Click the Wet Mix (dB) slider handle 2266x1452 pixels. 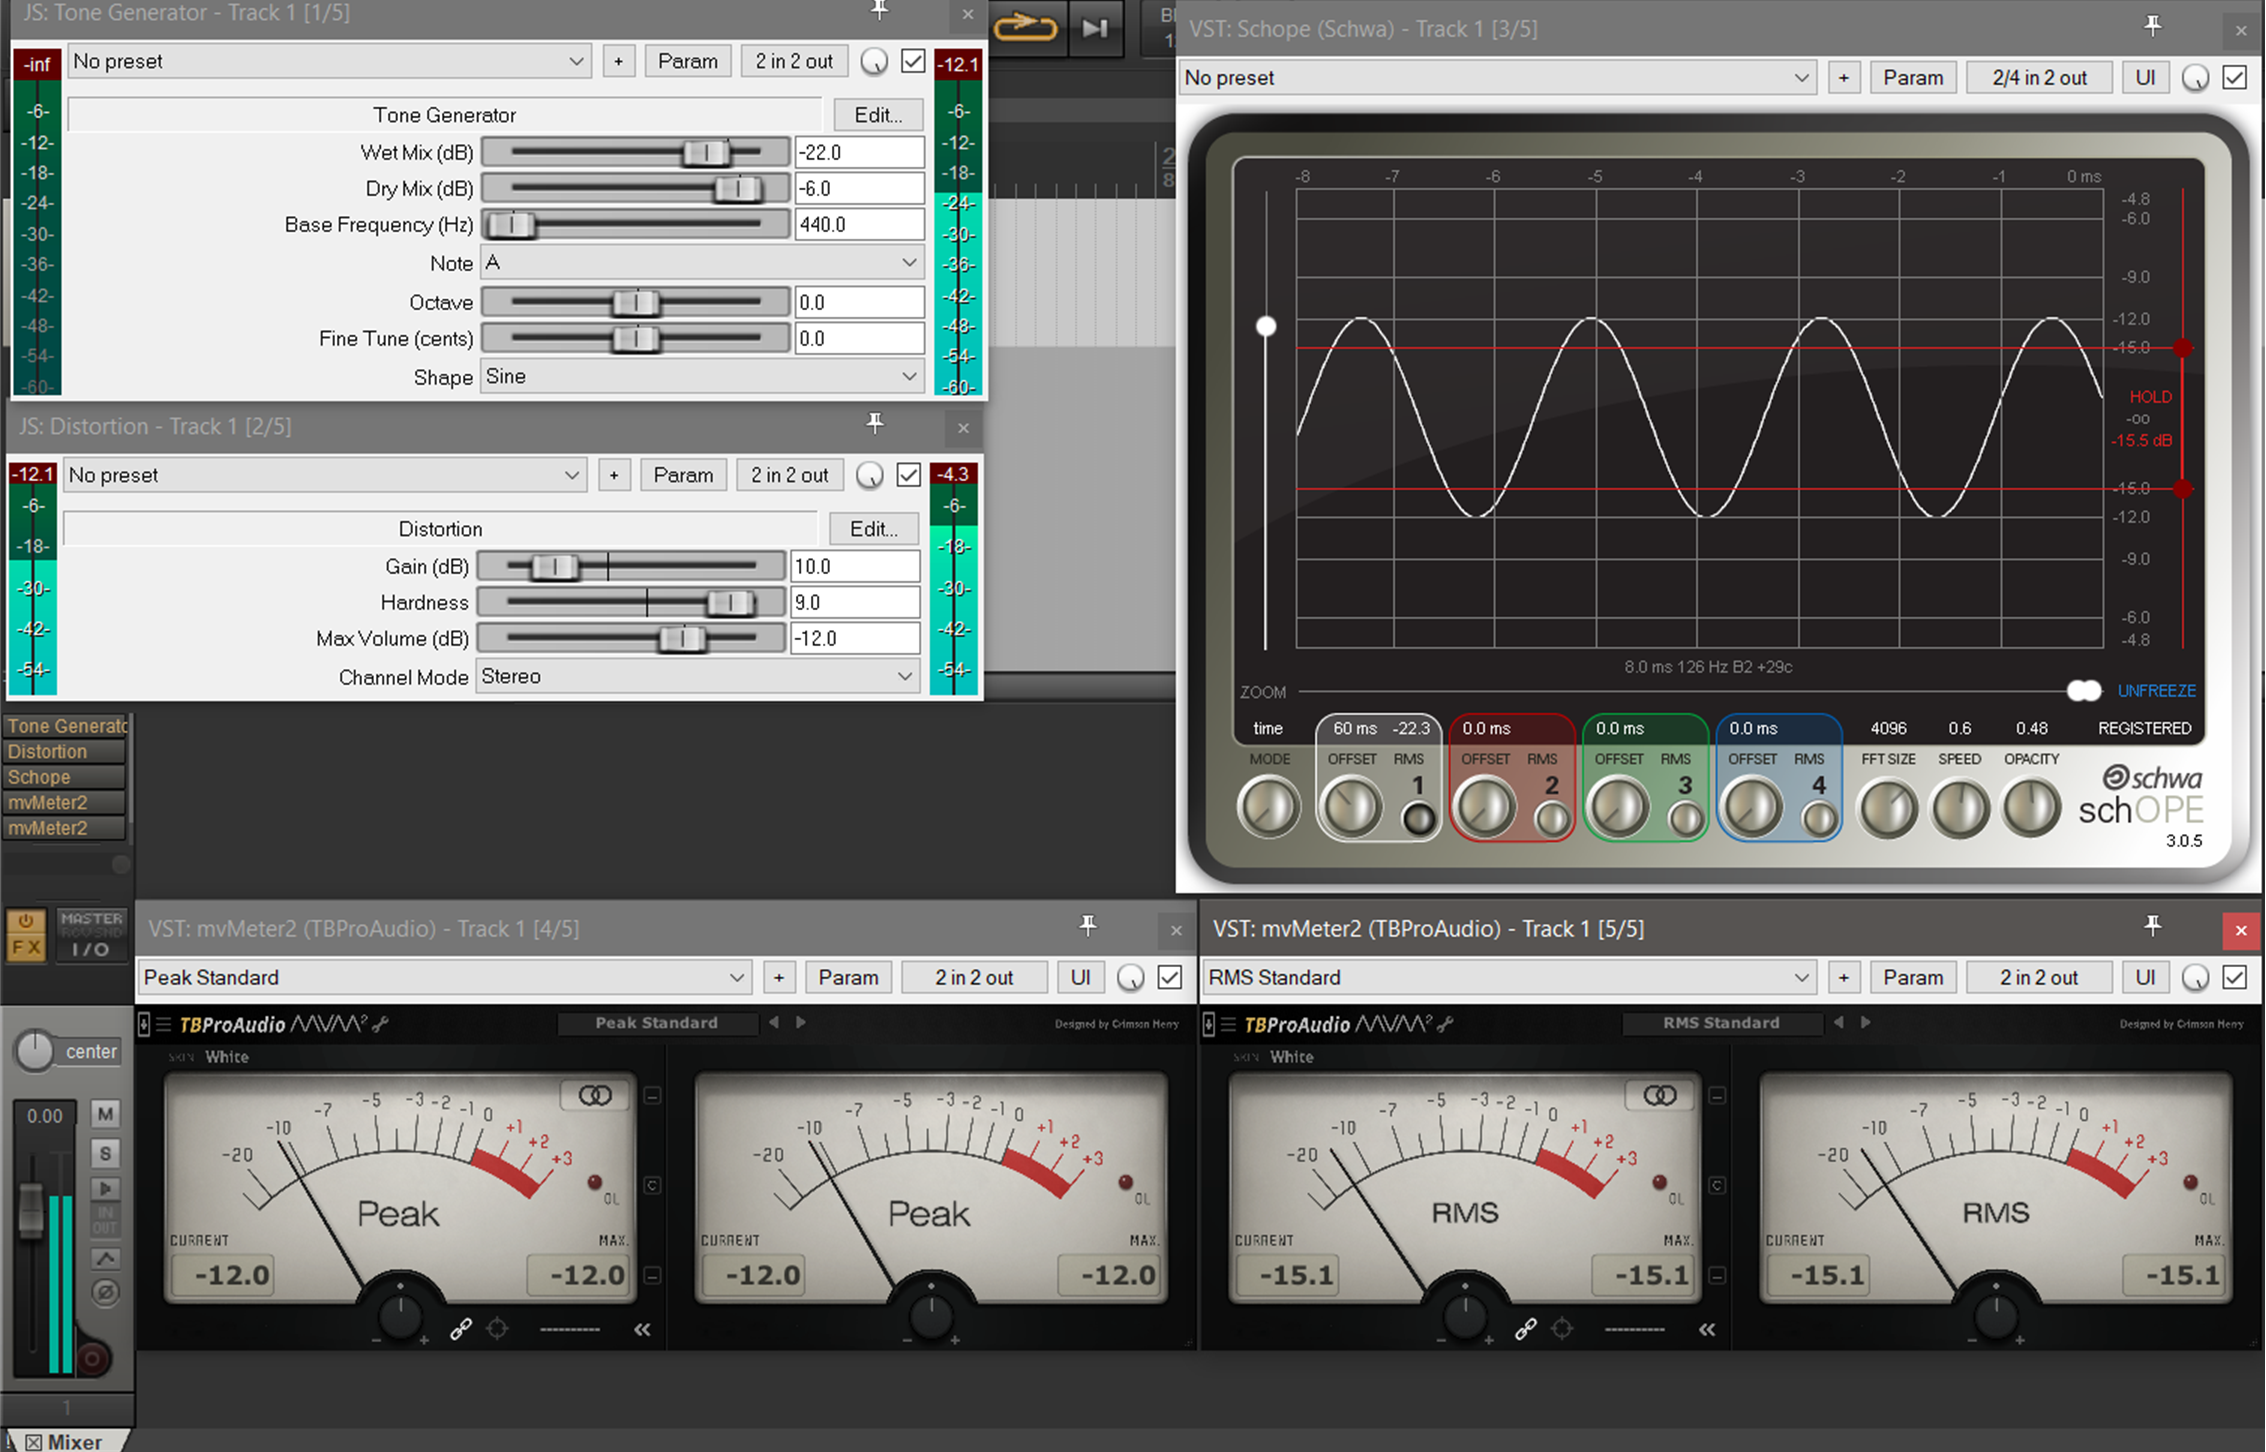click(x=706, y=152)
